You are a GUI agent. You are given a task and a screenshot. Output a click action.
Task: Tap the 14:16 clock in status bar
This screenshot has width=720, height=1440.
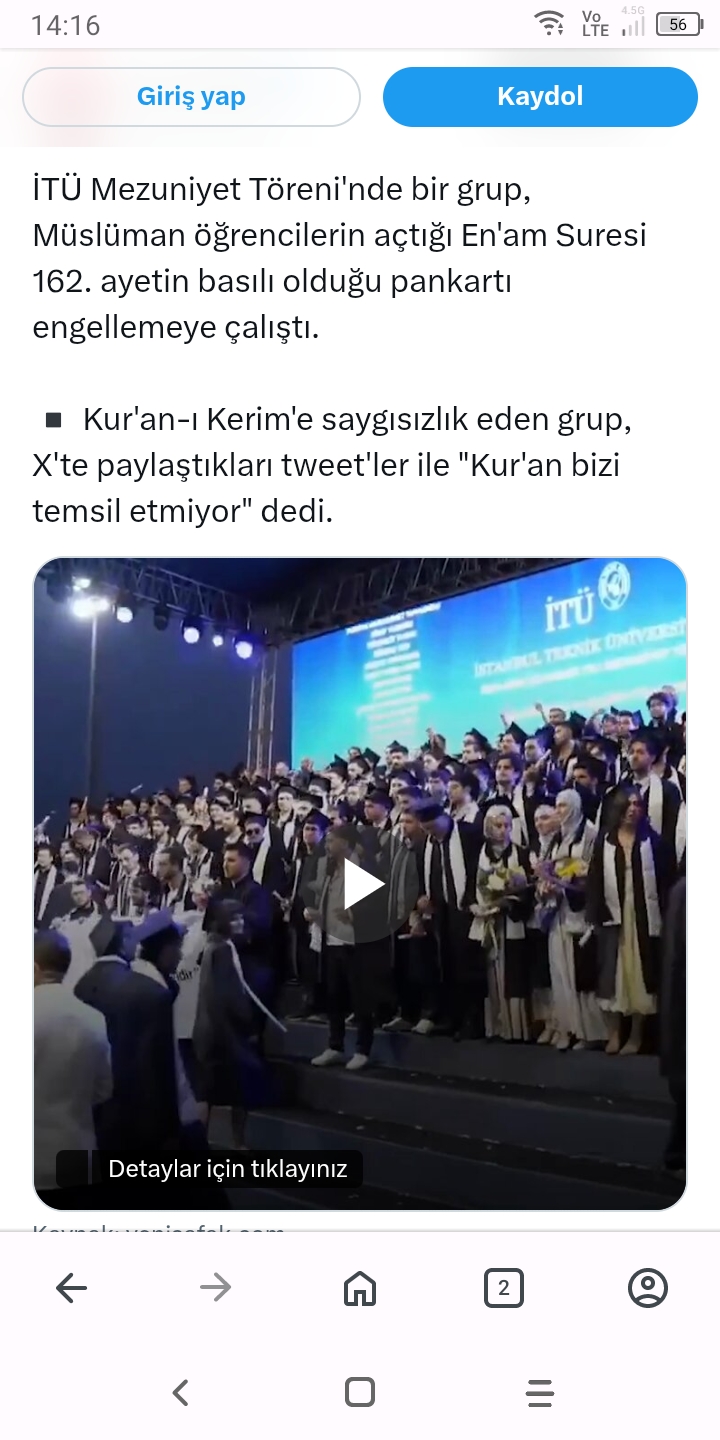pyautogui.click(x=65, y=25)
